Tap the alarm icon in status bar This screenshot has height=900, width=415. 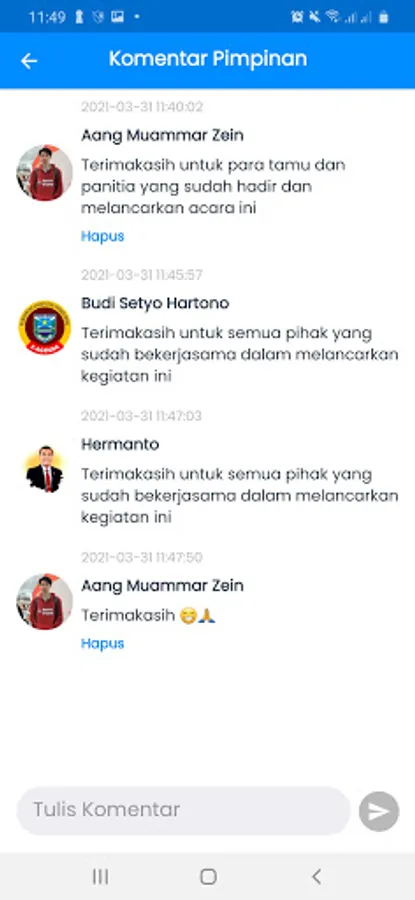pos(297,17)
